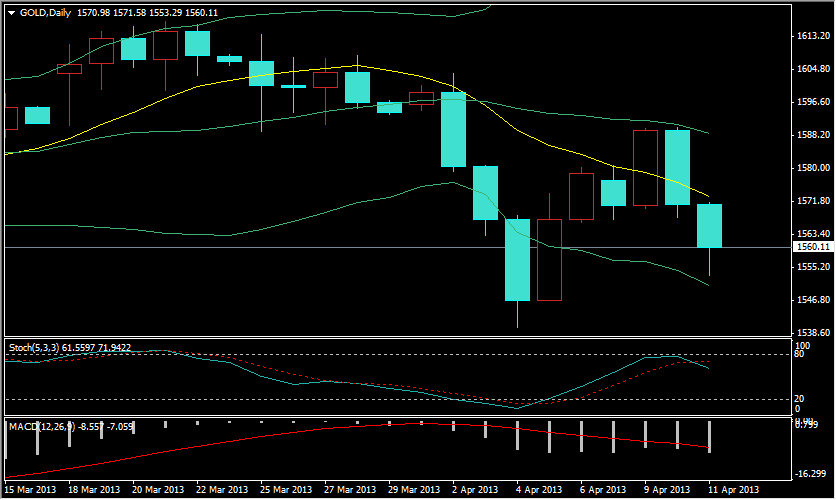The height and width of the screenshot is (500, 836).
Task: Click the Stoch(5,3,3) indicator label
Action: click(x=33, y=347)
